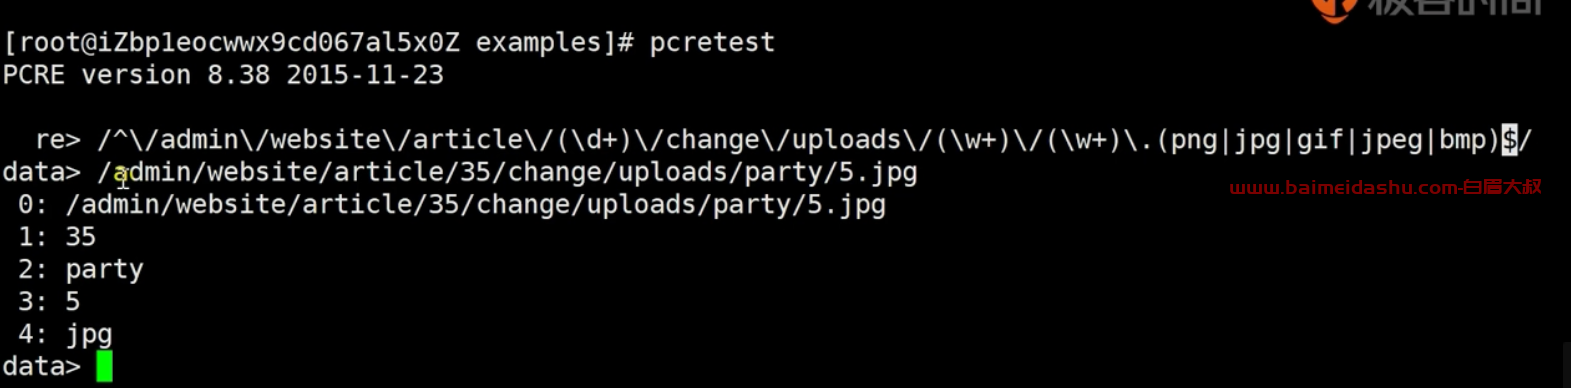
Task: Click the green terminal cursor block
Action: [x=104, y=366]
